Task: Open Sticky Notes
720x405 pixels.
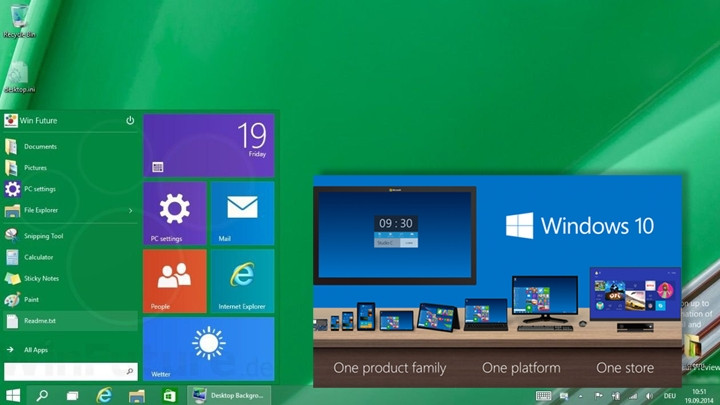Action: pos(70,278)
